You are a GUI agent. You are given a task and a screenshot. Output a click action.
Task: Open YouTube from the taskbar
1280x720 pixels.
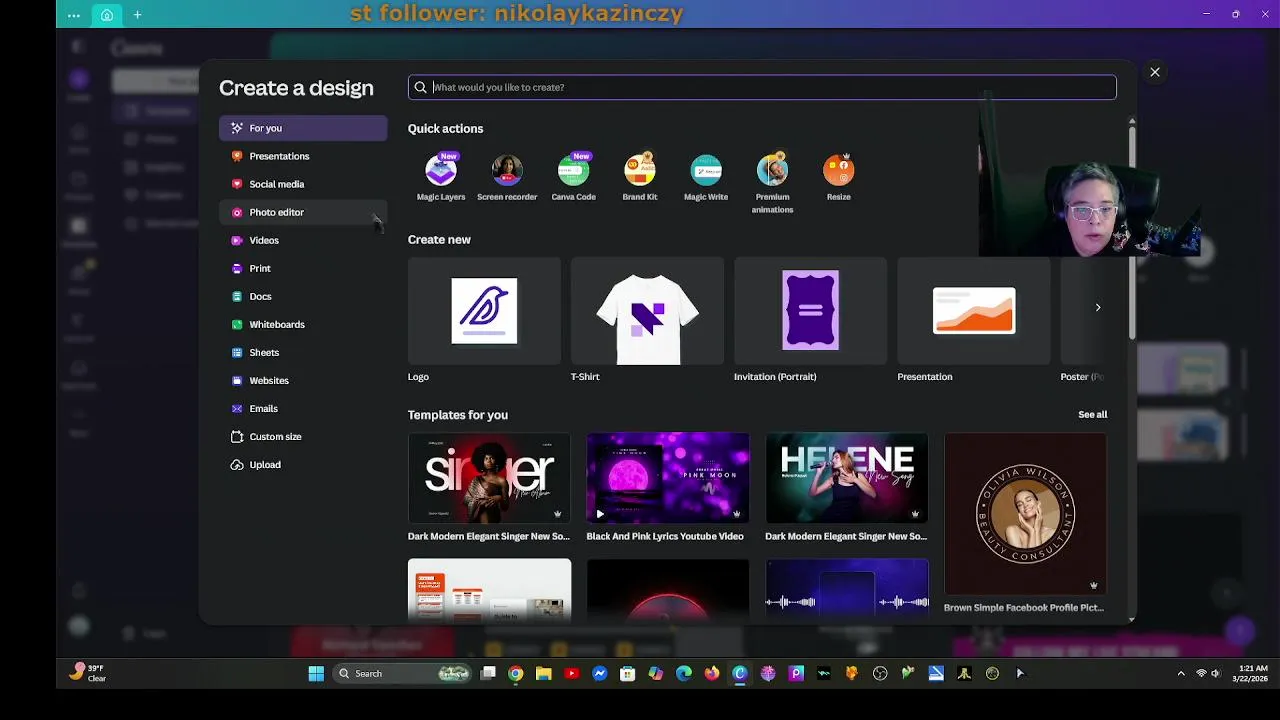(x=571, y=673)
